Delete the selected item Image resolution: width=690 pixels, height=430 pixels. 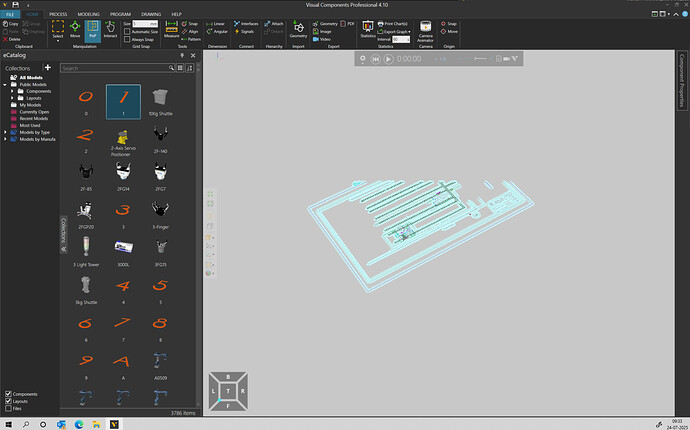11,39
